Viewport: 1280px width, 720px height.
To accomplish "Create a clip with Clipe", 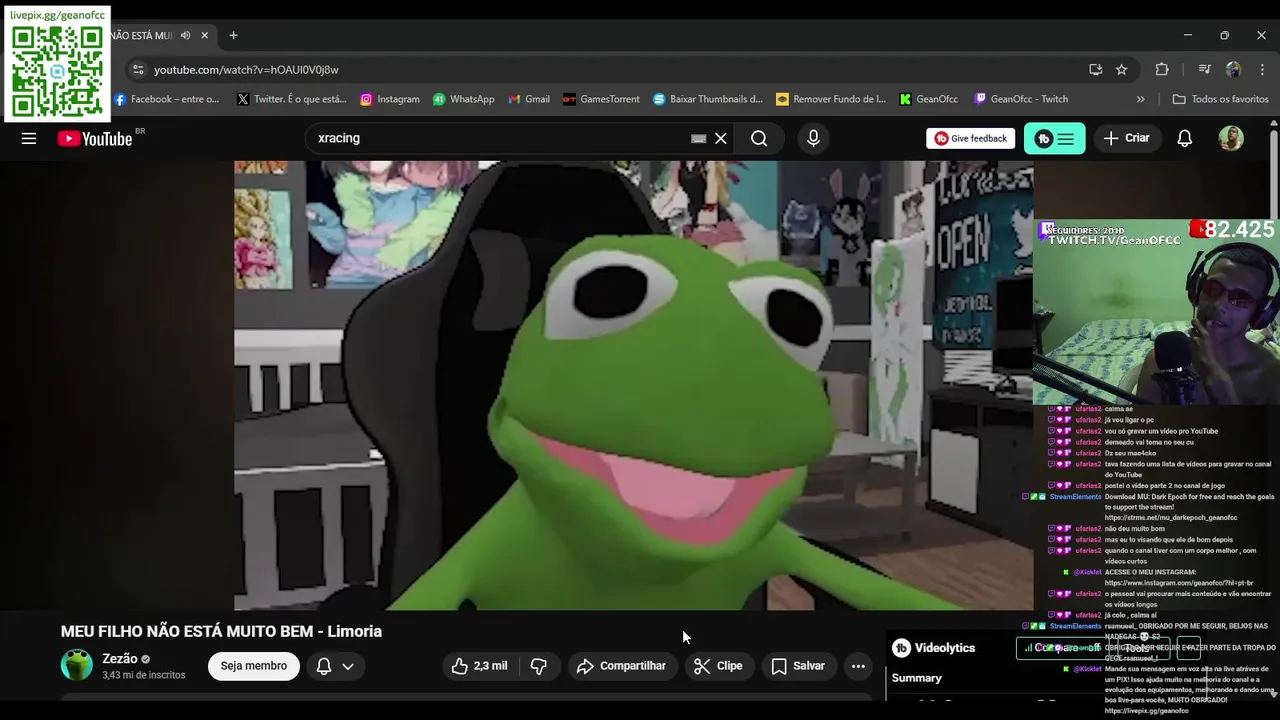I will pyautogui.click(x=719, y=666).
